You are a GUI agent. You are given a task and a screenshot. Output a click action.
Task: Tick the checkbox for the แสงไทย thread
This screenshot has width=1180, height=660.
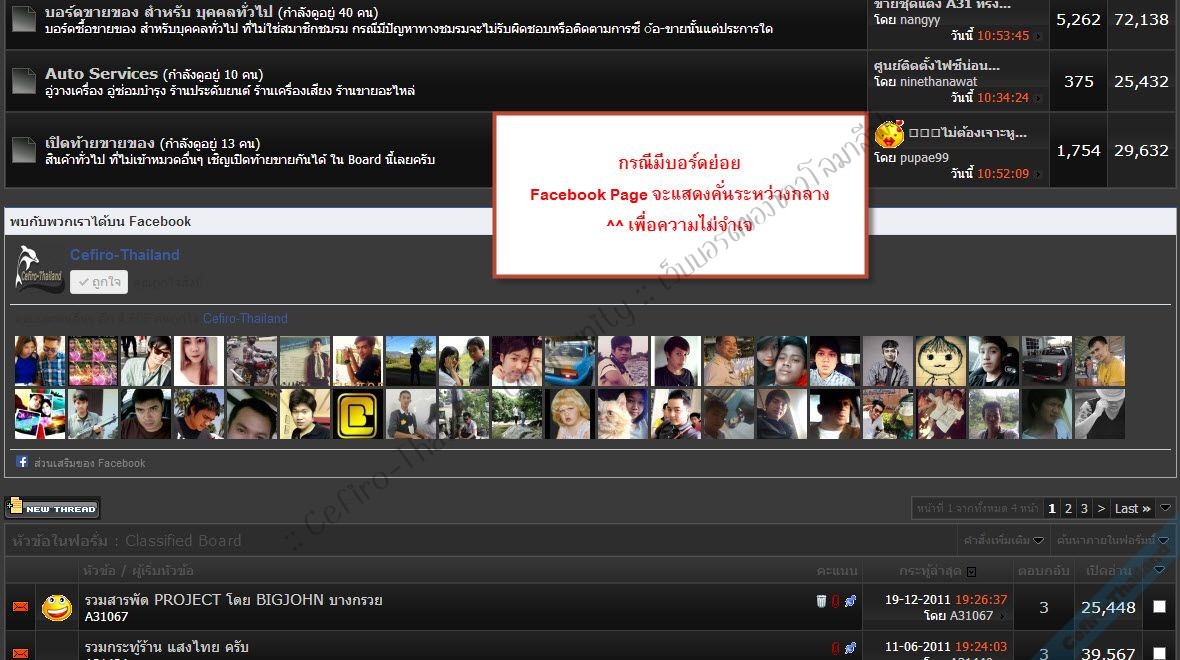click(1159, 653)
